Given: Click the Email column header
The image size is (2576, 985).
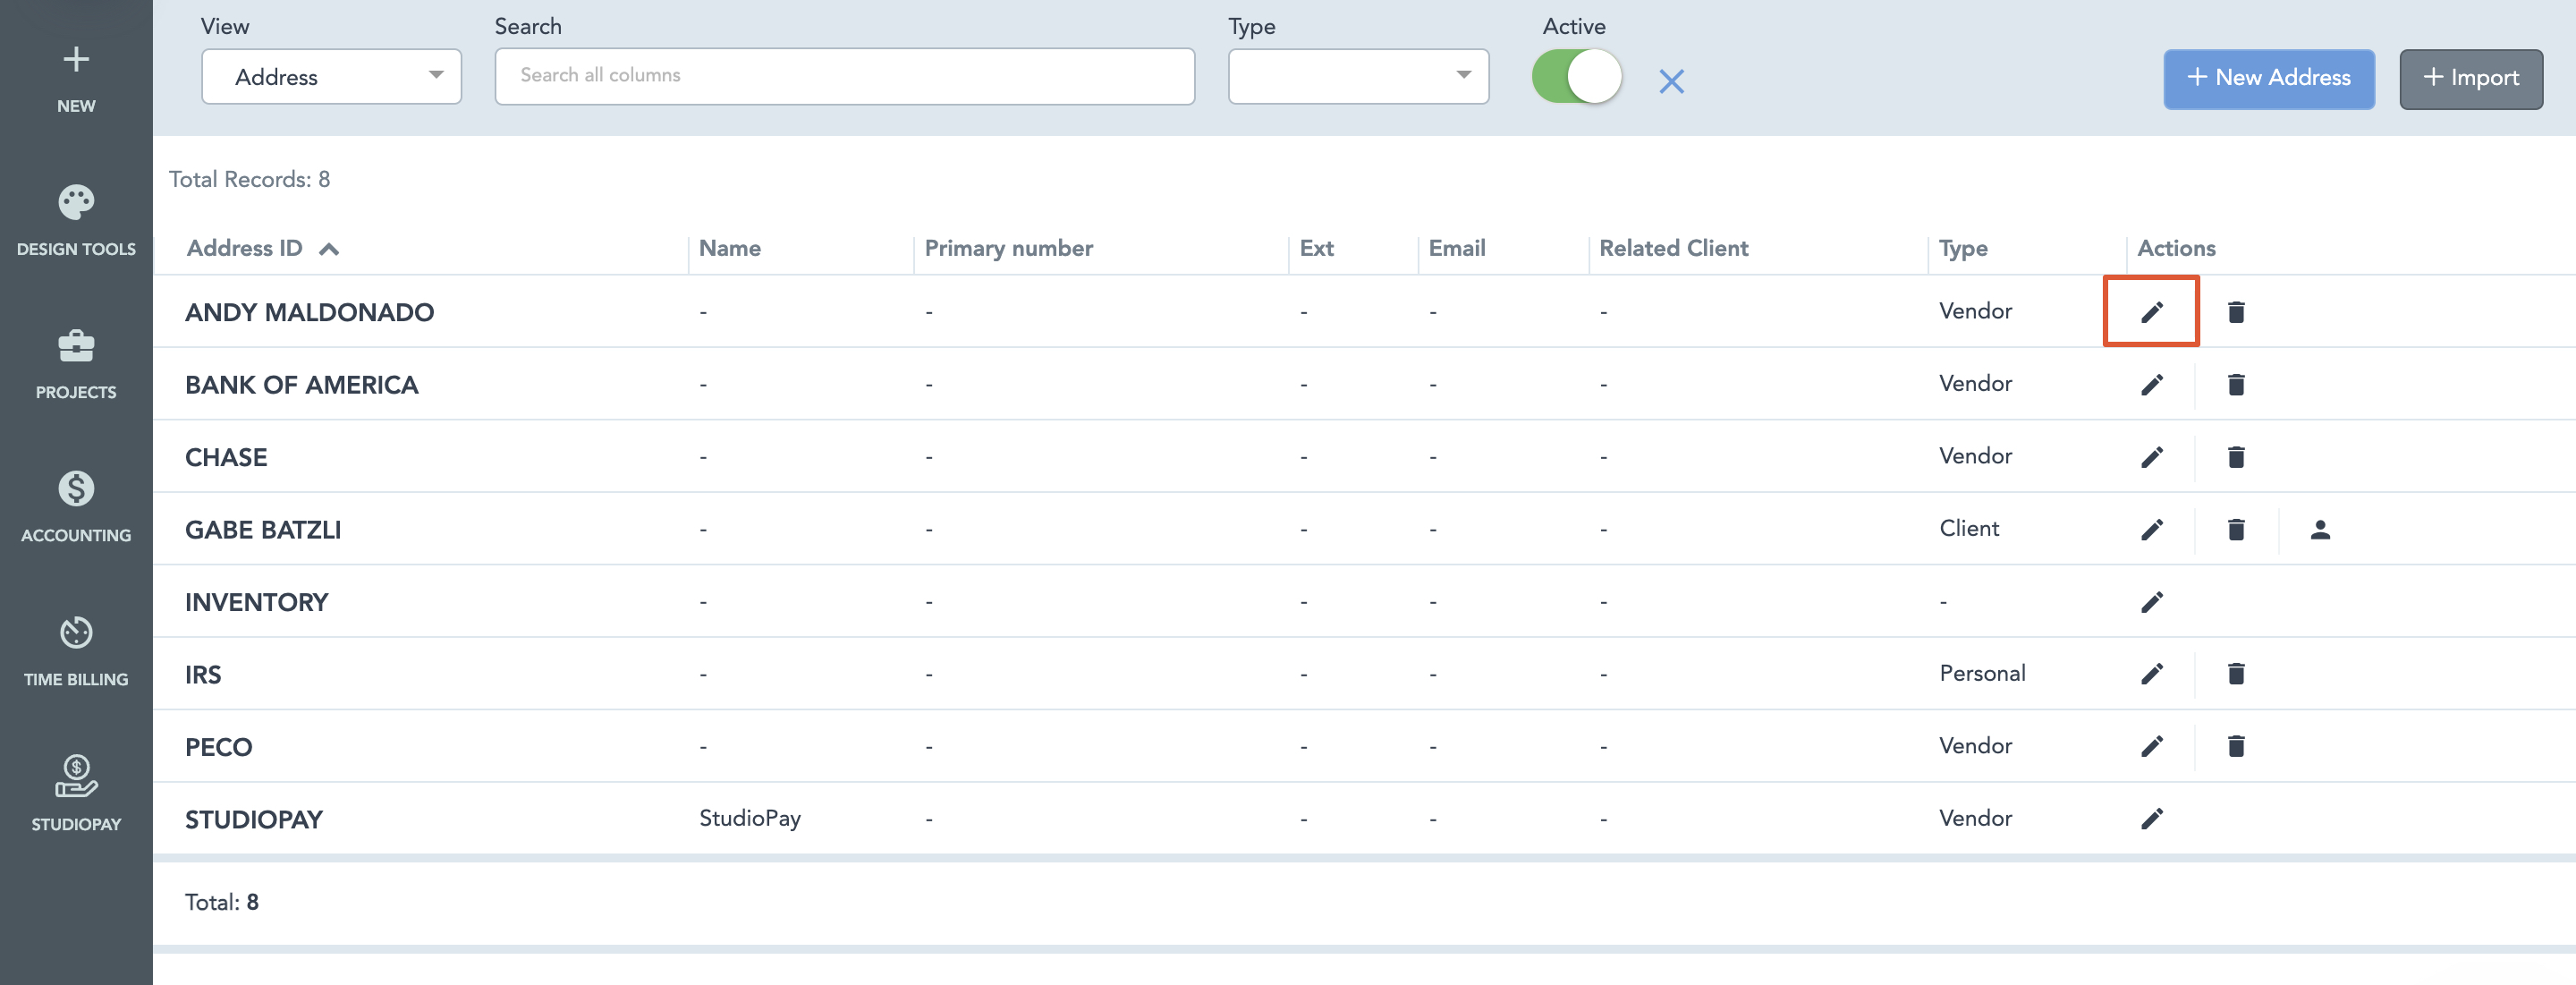Looking at the screenshot, I should pyautogui.click(x=1456, y=249).
